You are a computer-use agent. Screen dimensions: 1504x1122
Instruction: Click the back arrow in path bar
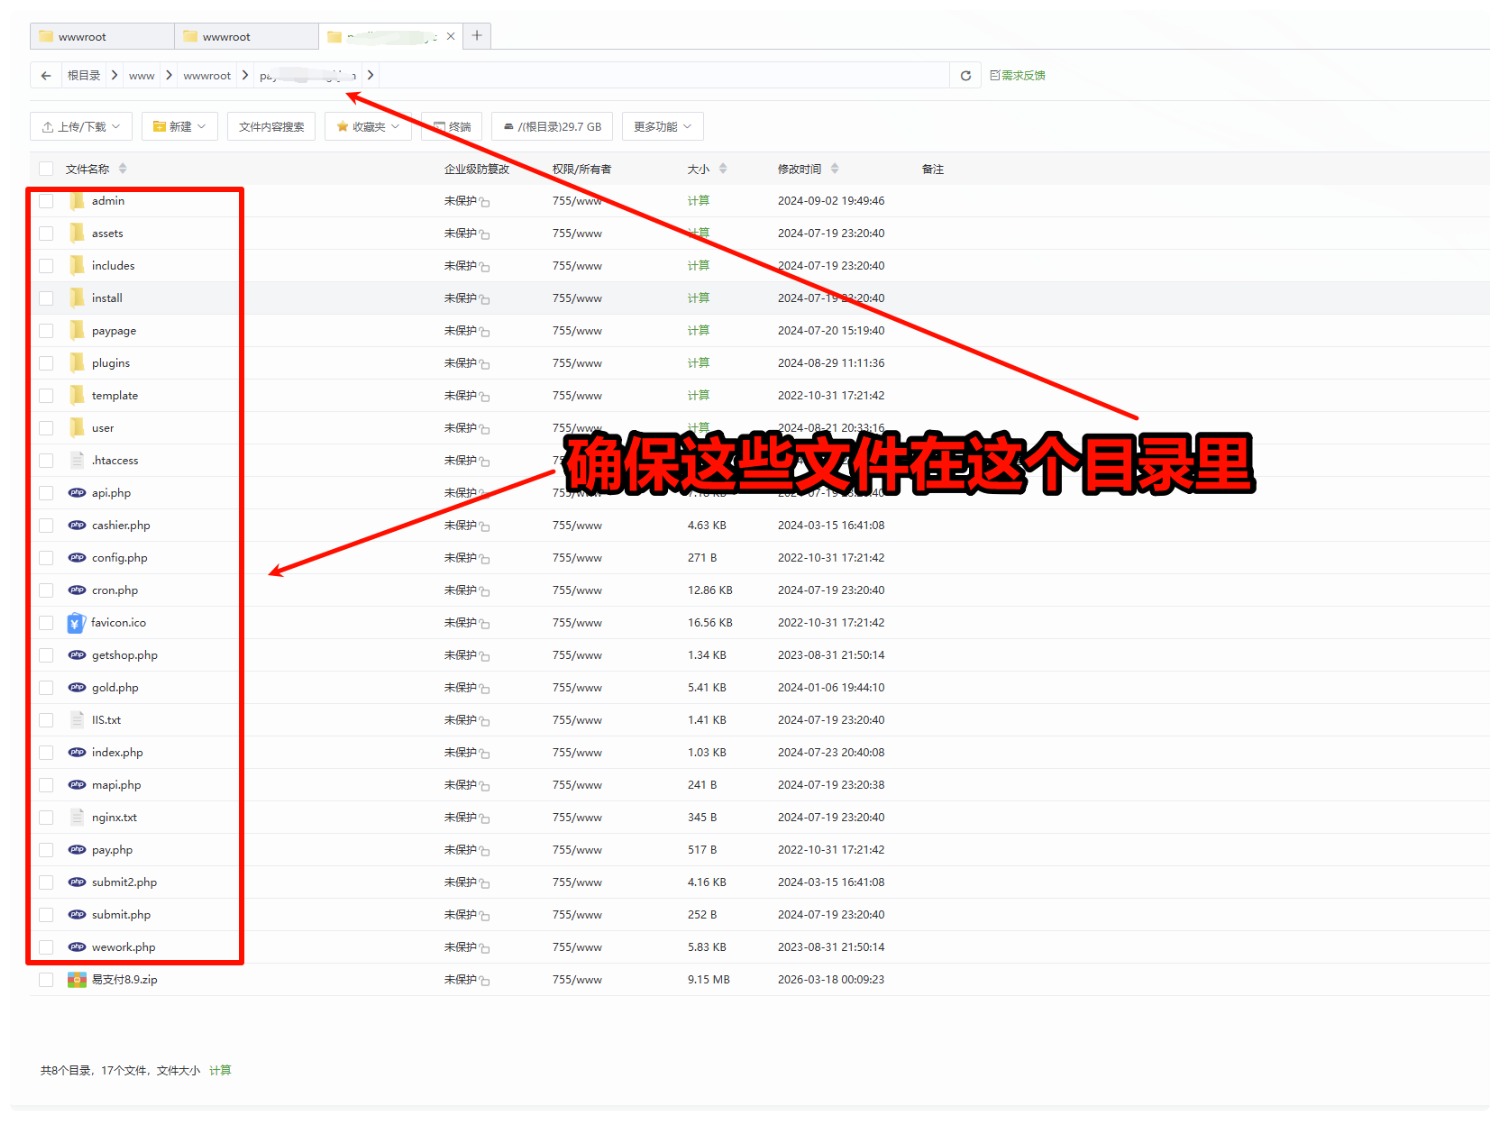[x=46, y=76]
